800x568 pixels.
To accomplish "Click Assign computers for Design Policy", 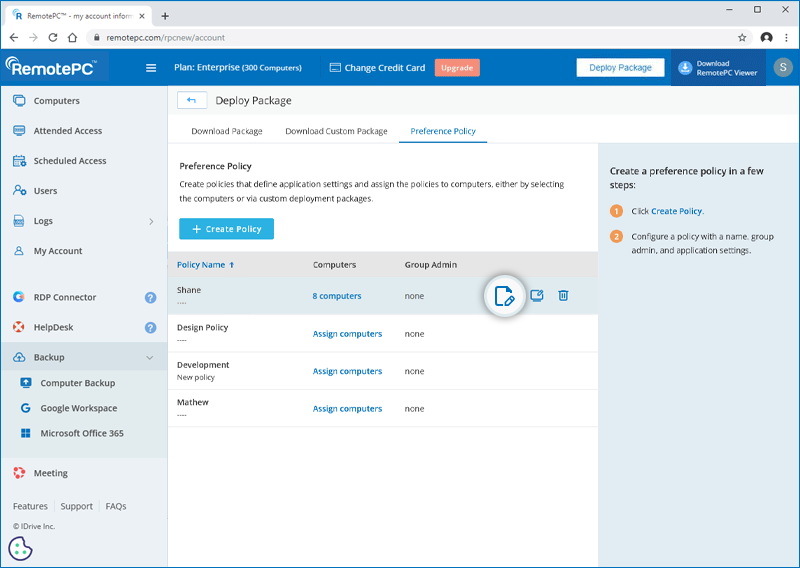I will pyautogui.click(x=347, y=334).
